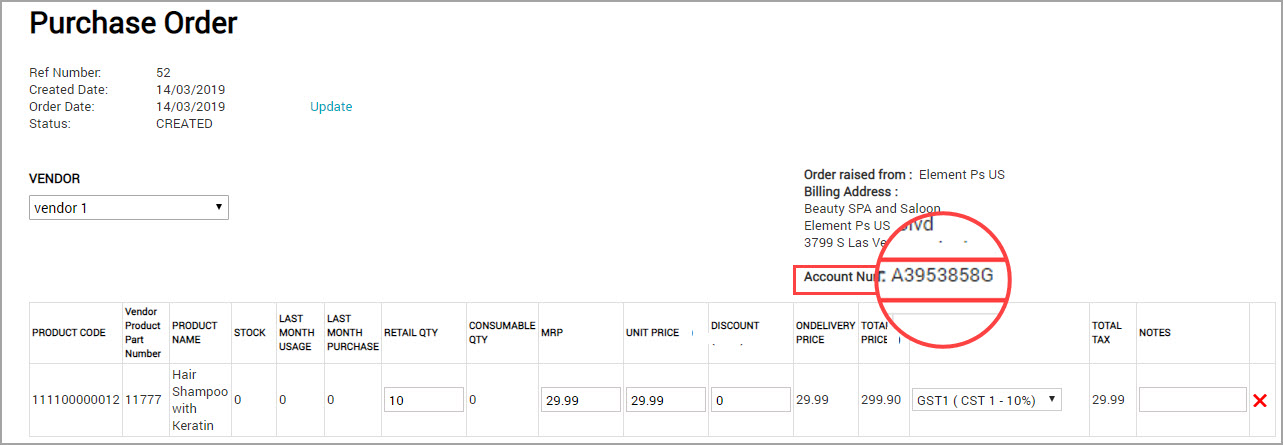Click the Created Date value 14/03/2019
Screen dimensions: 1283x445
tap(191, 90)
